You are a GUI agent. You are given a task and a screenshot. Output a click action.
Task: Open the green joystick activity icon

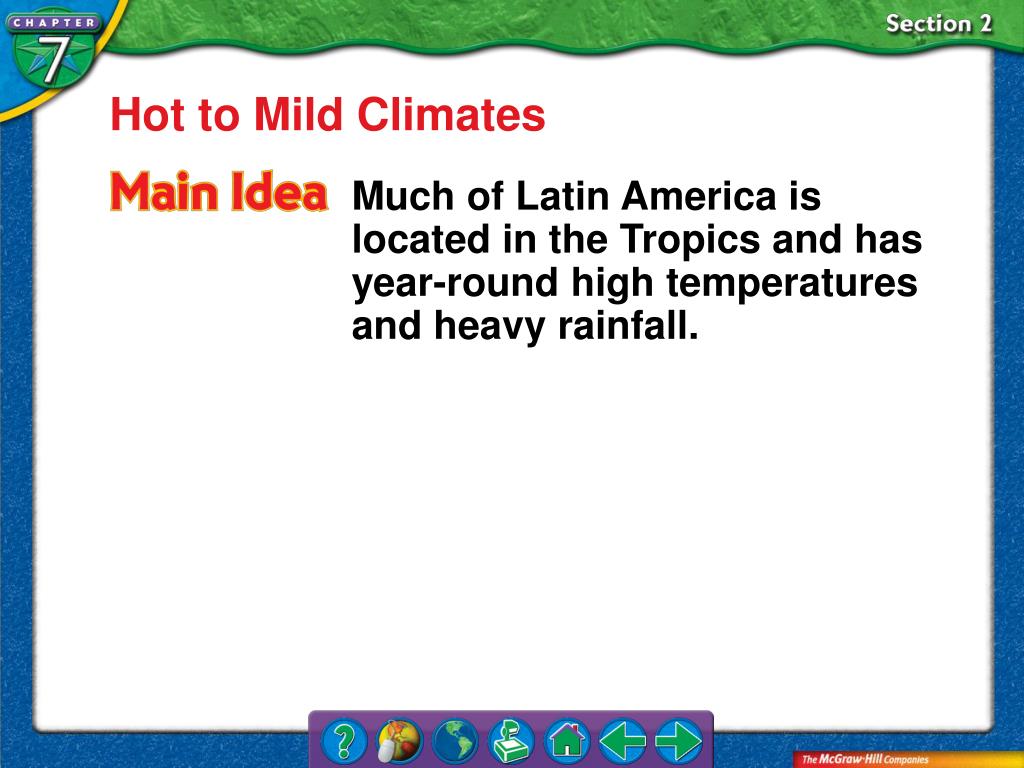tap(511, 741)
